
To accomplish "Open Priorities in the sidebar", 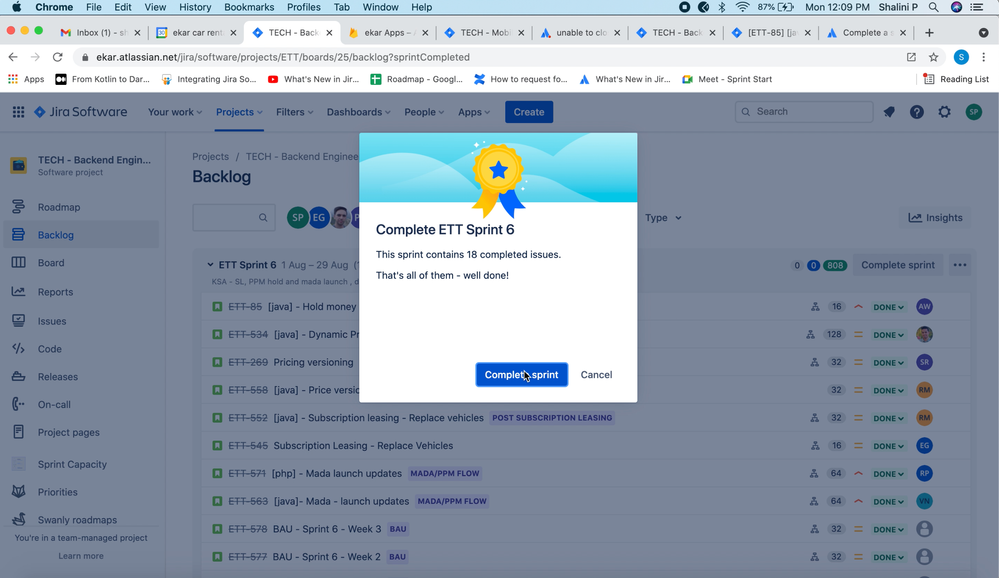I will 57,492.
